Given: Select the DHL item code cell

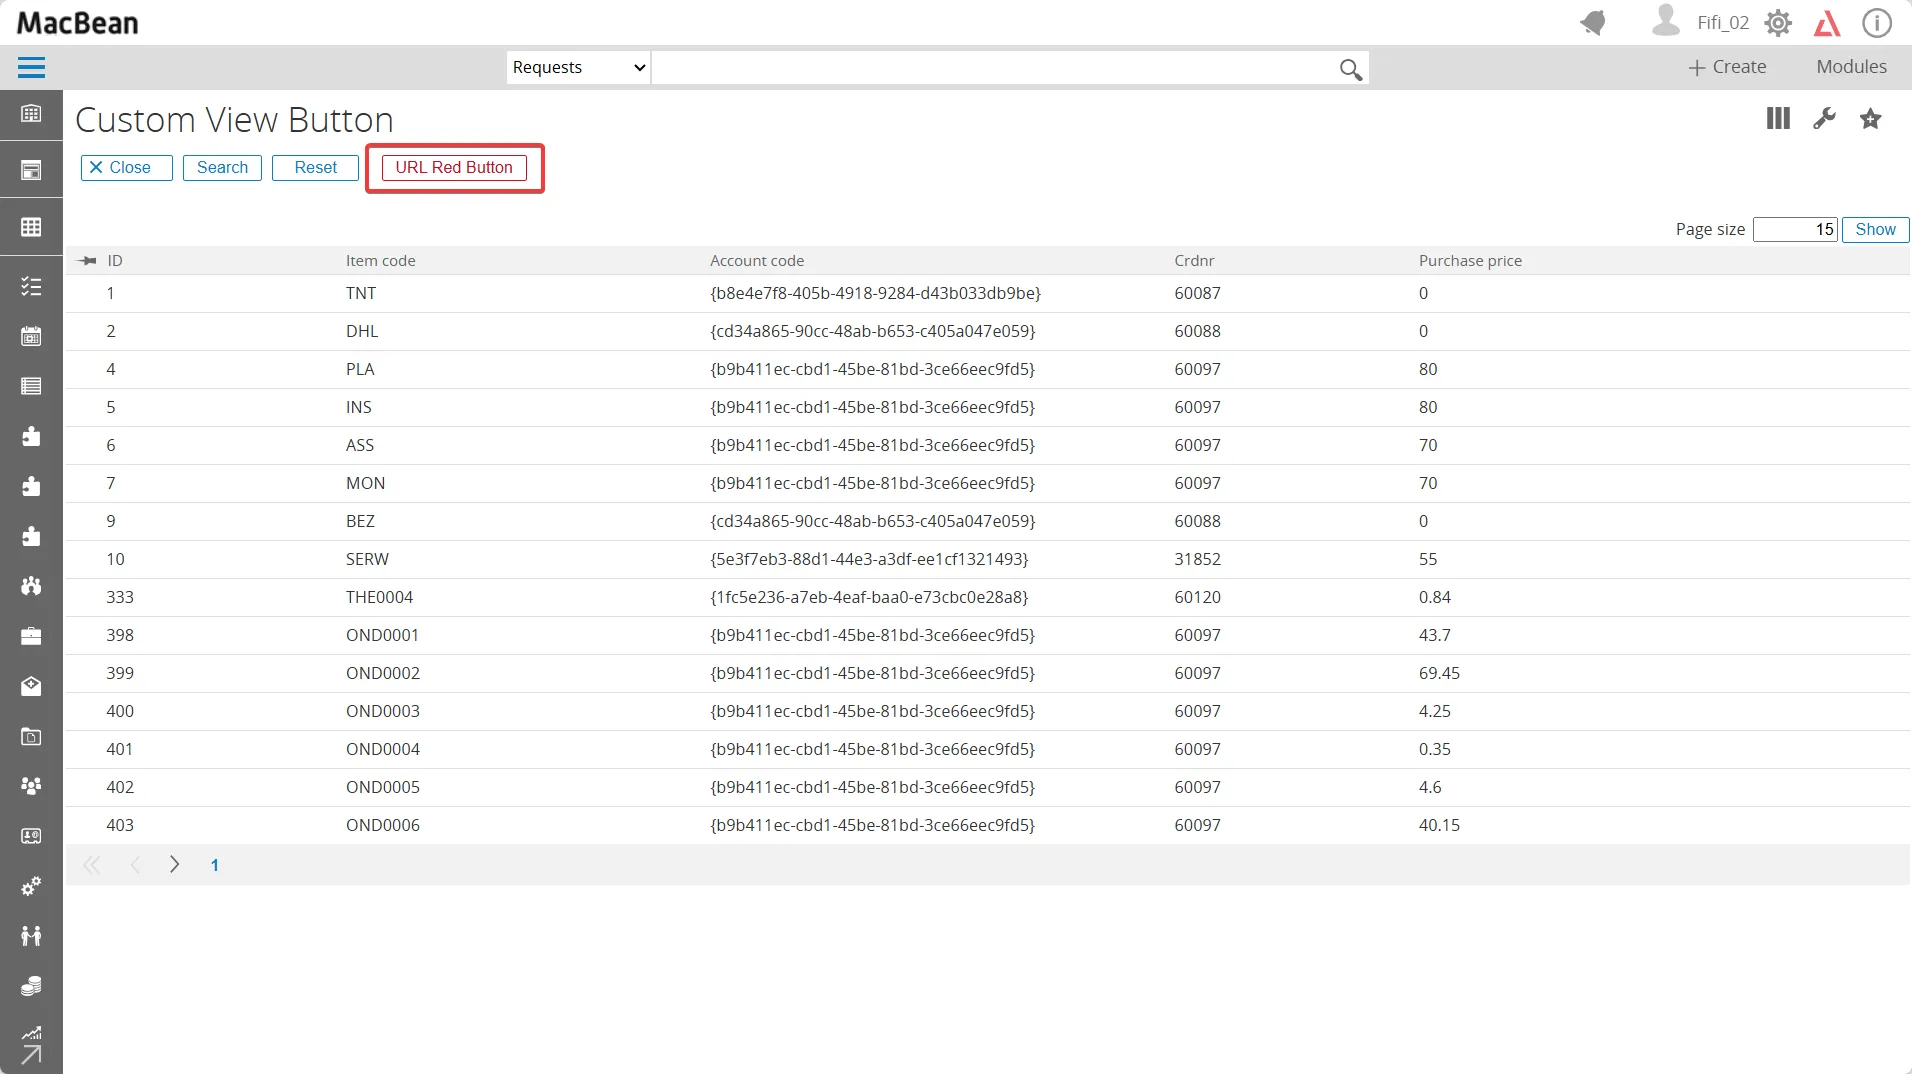Looking at the screenshot, I should (362, 332).
